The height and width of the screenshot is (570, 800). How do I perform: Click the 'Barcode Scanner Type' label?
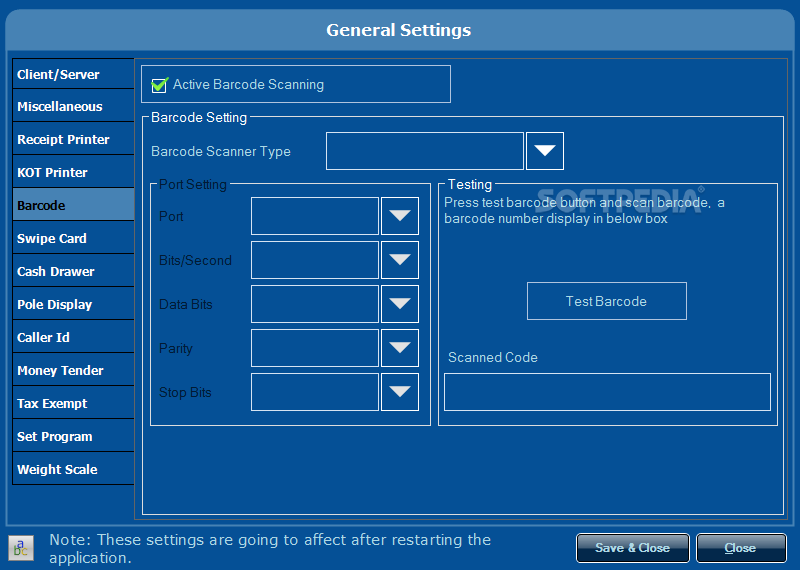coord(221,152)
